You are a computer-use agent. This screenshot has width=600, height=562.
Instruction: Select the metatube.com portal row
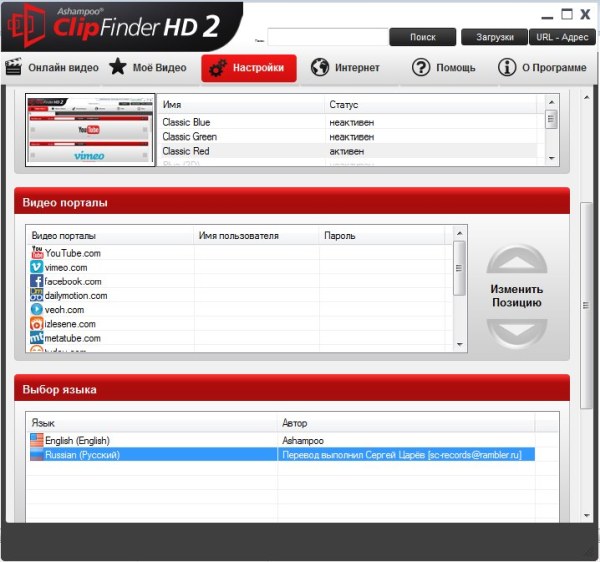[x=239, y=338]
